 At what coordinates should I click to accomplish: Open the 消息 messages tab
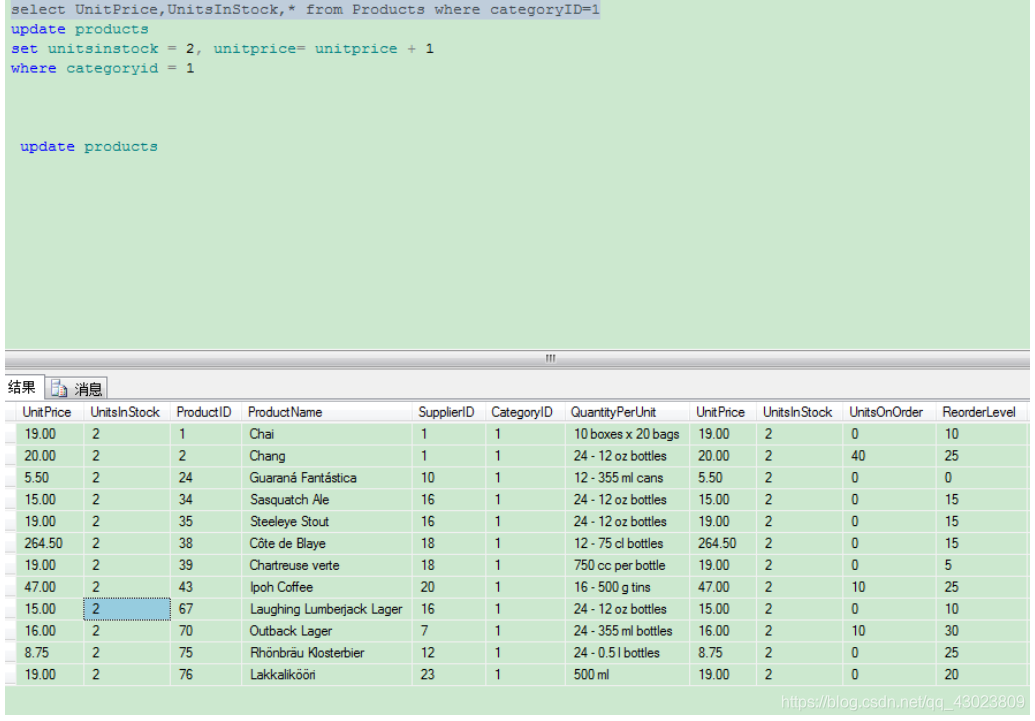pos(77,388)
